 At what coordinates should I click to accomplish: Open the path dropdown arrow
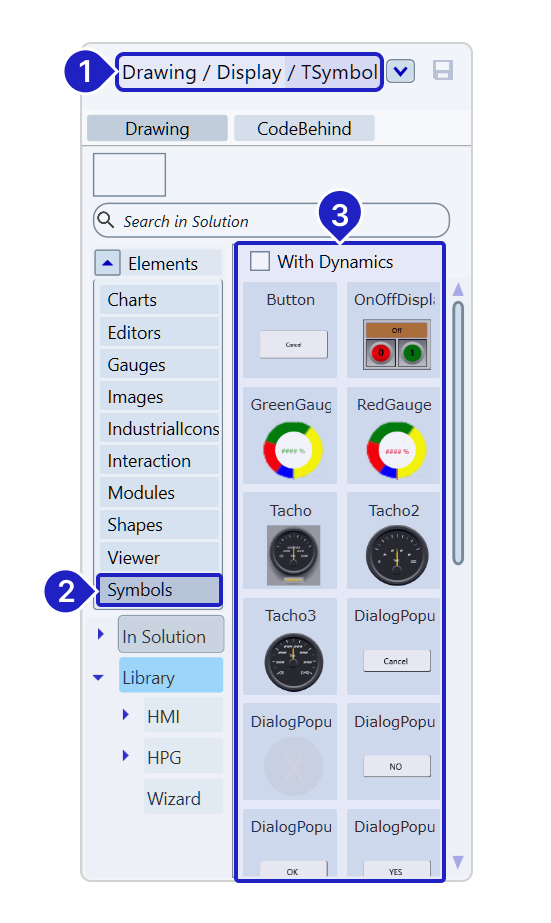(x=400, y=71)
